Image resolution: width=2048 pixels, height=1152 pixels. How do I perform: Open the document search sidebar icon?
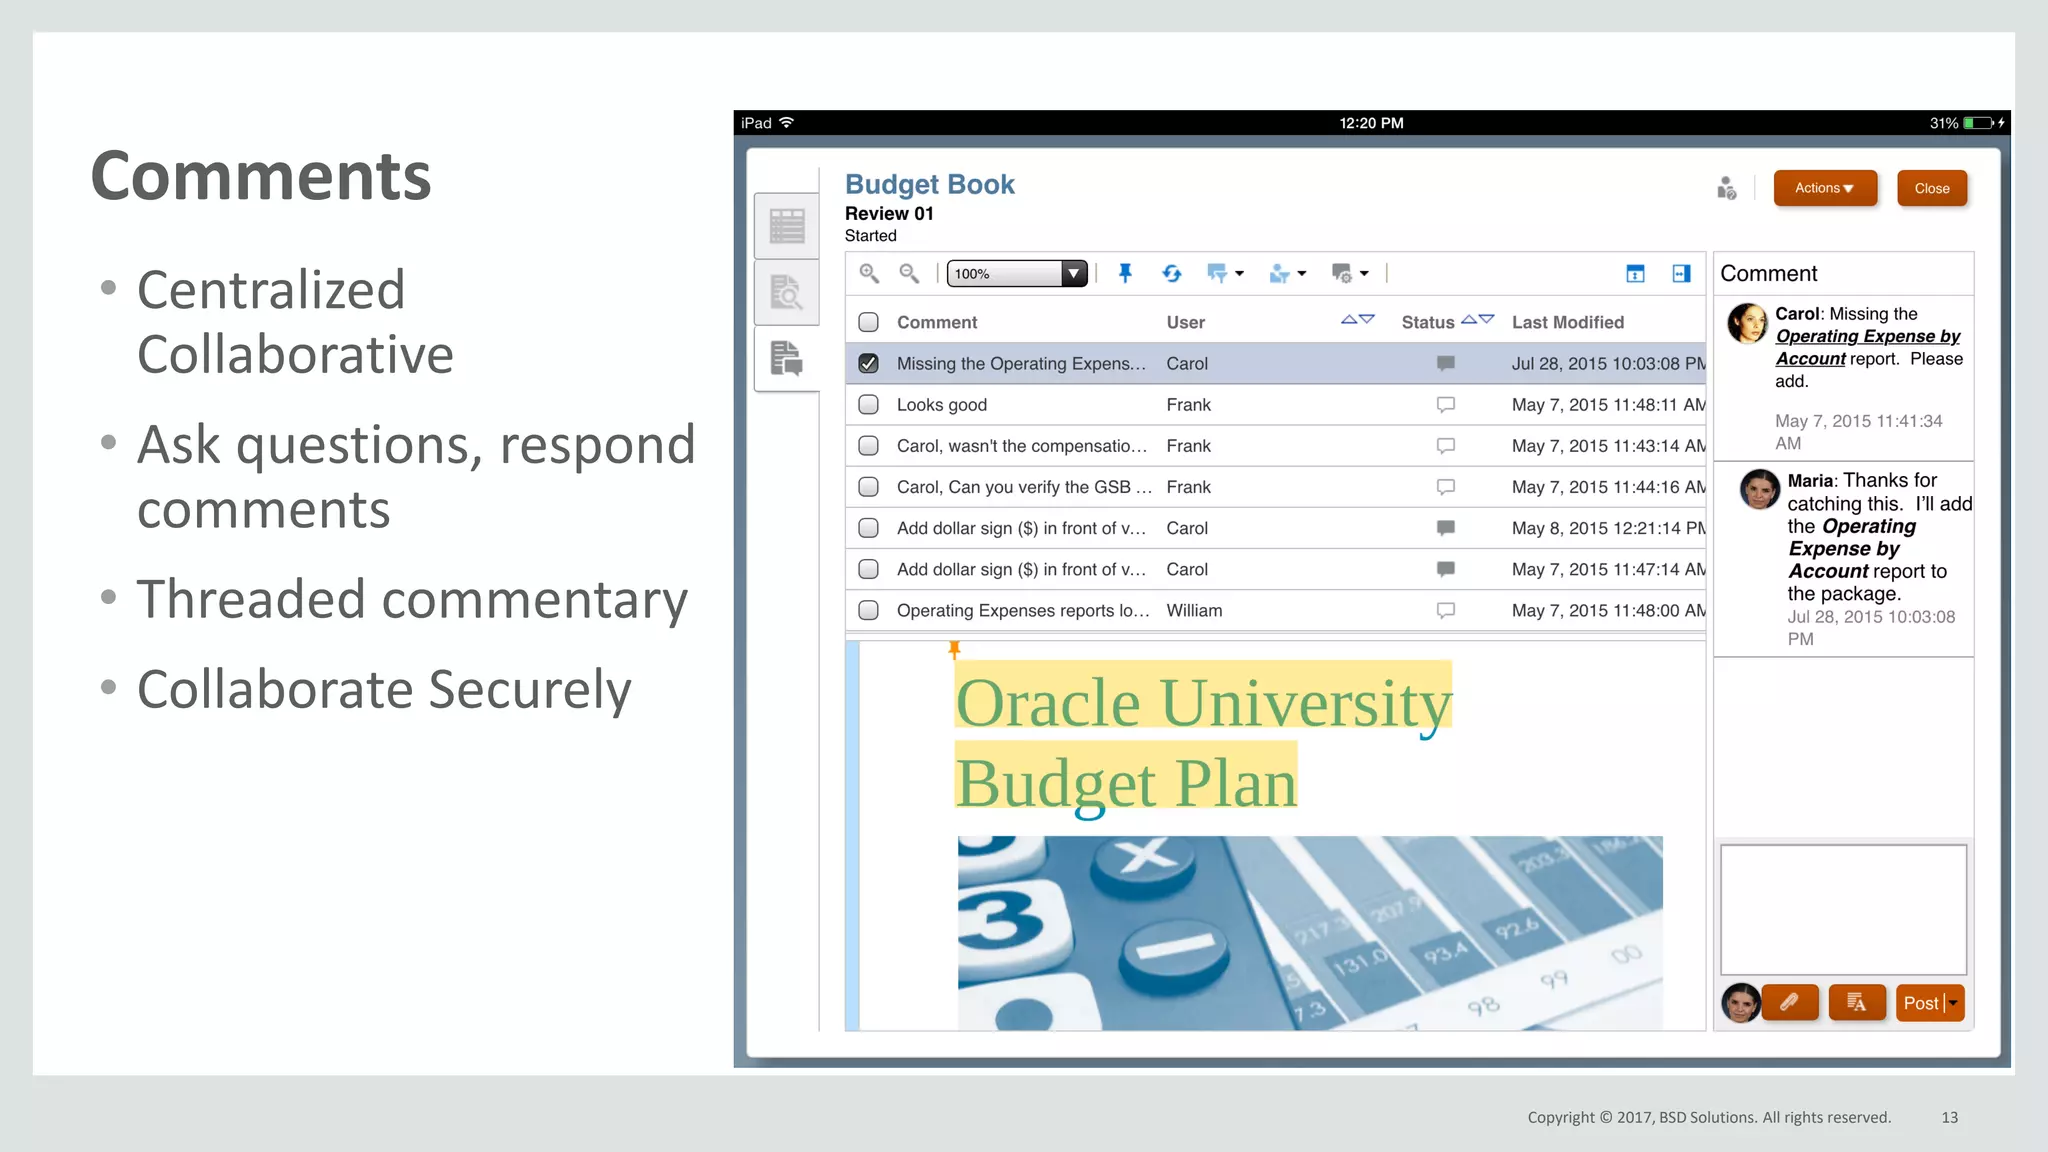coord(787,292)
